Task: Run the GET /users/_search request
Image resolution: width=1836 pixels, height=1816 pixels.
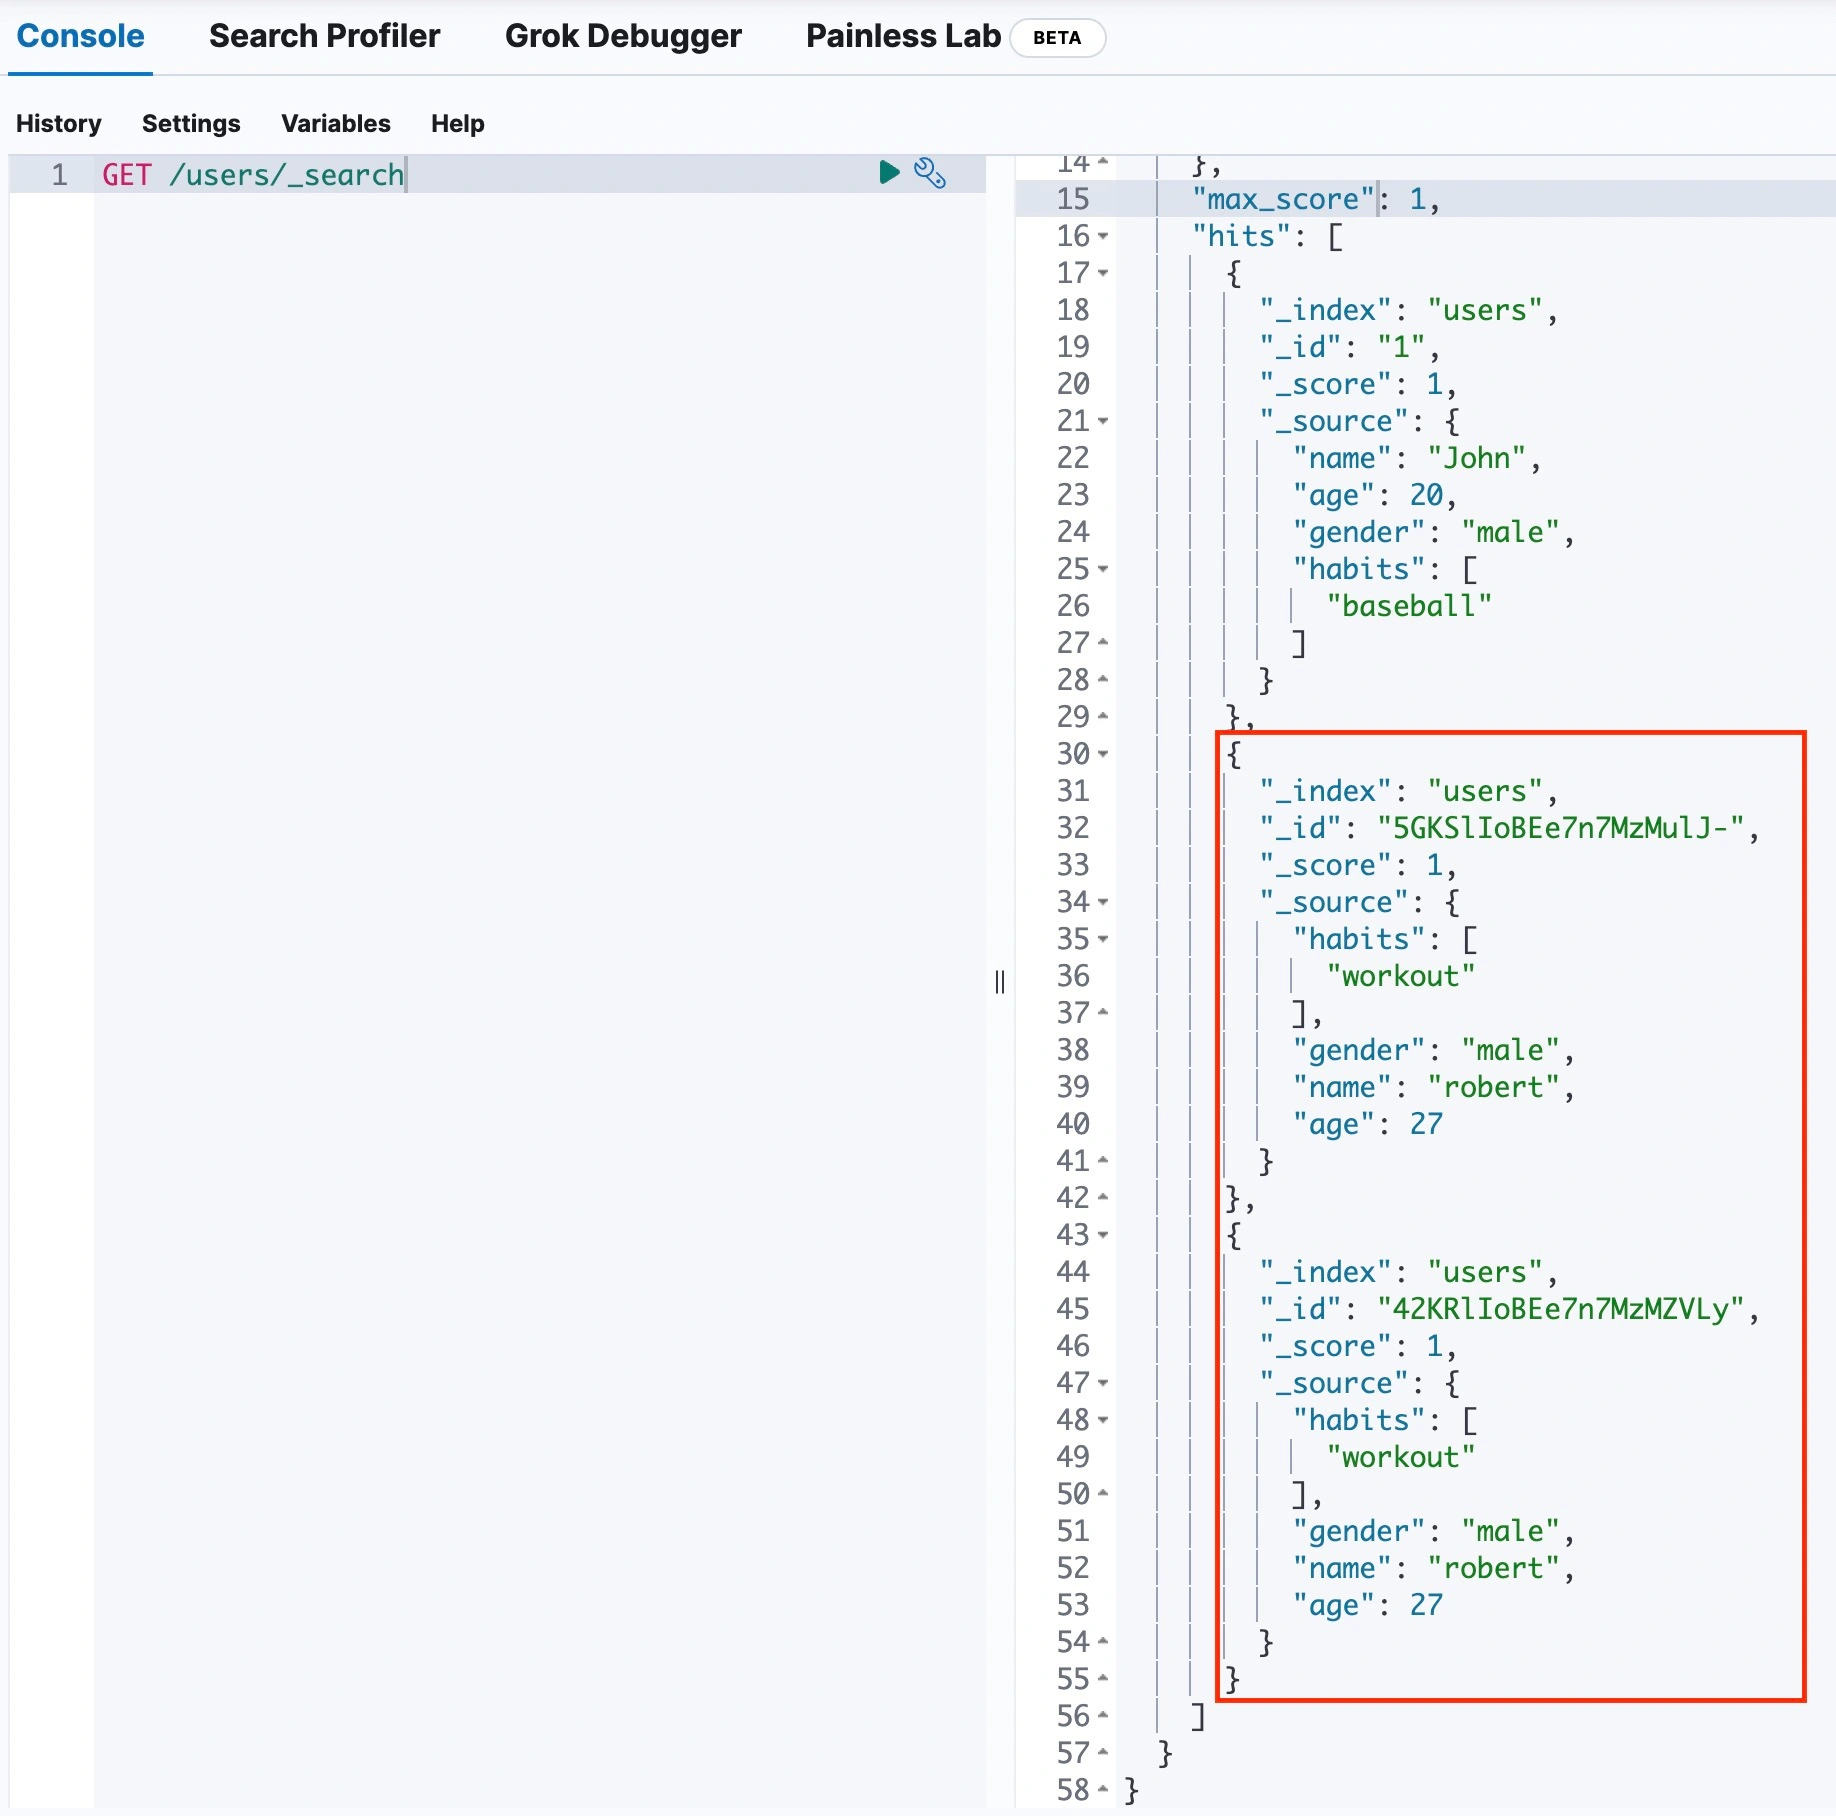Action: pyautogui.click(x=888, y=173)
